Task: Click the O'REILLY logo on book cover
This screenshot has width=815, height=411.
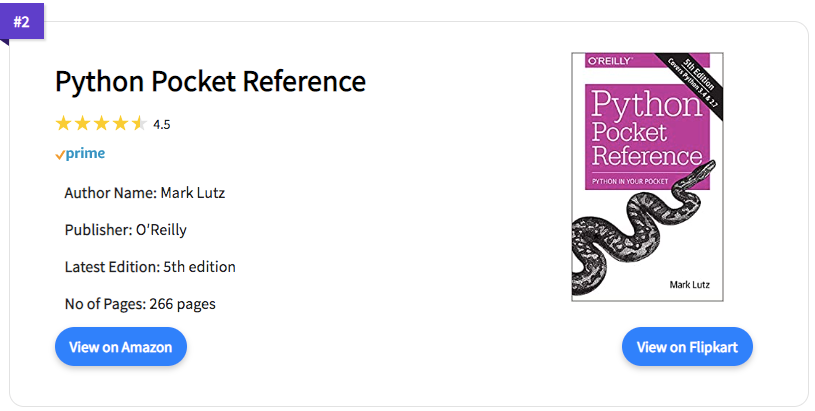Action: (x=610, y=61)
